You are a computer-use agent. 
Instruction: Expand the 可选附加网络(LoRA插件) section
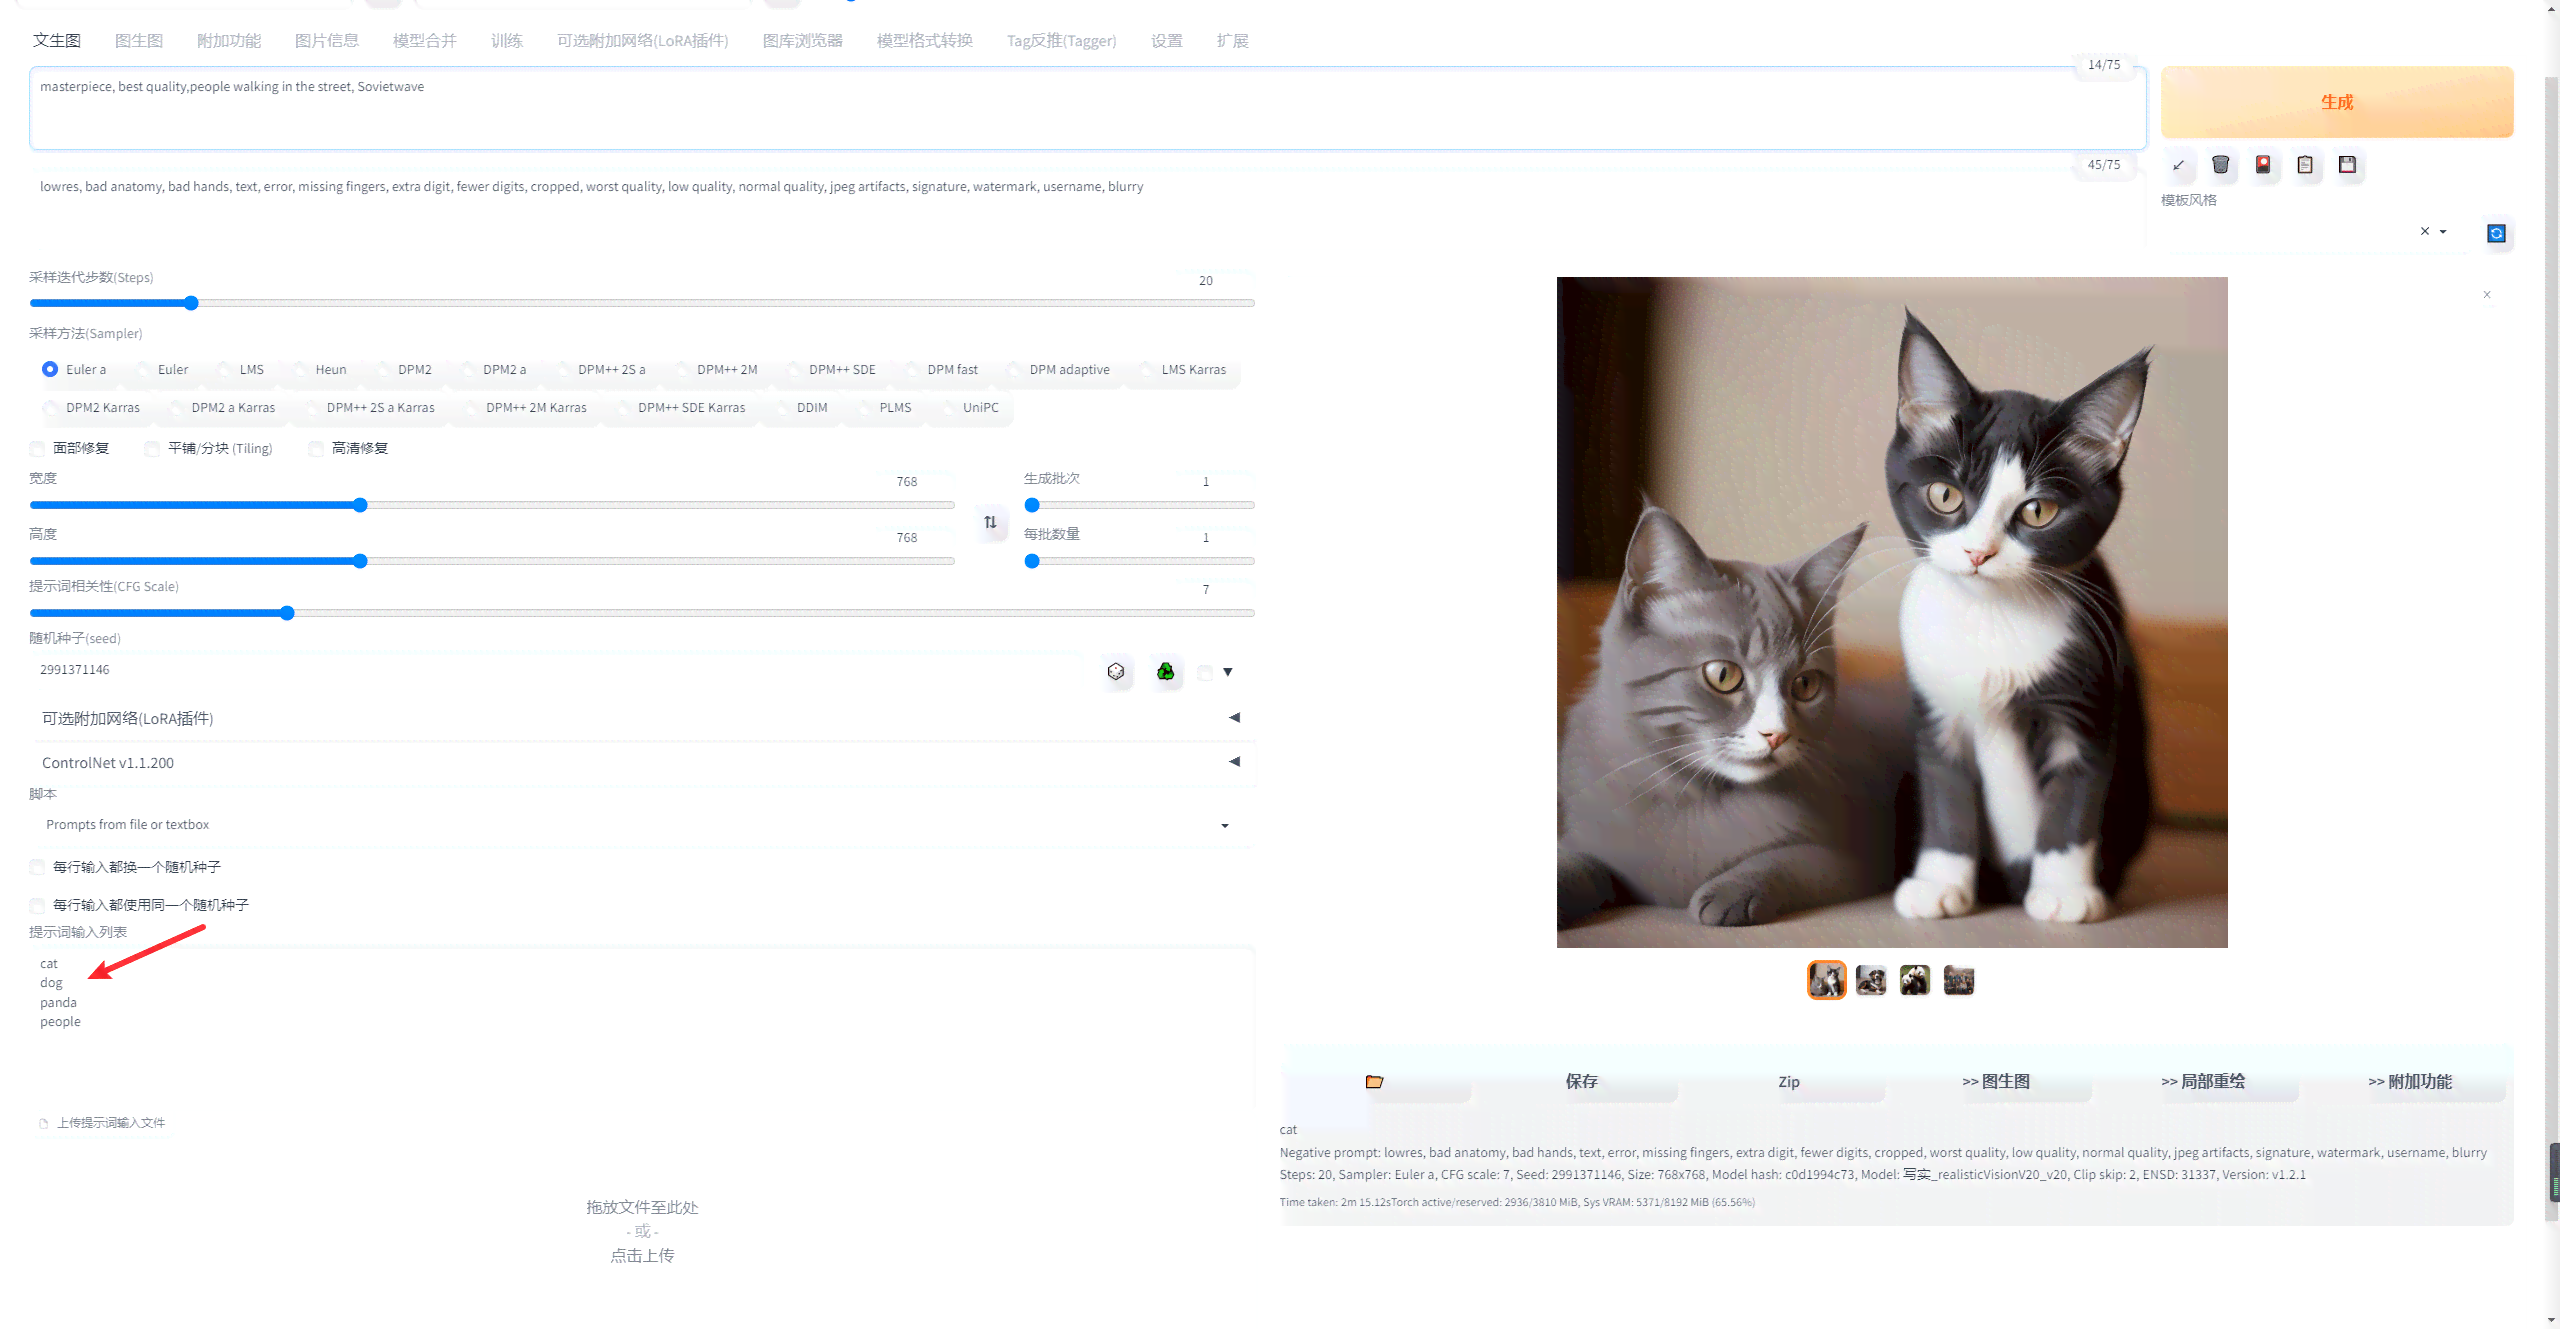point(642,718)
